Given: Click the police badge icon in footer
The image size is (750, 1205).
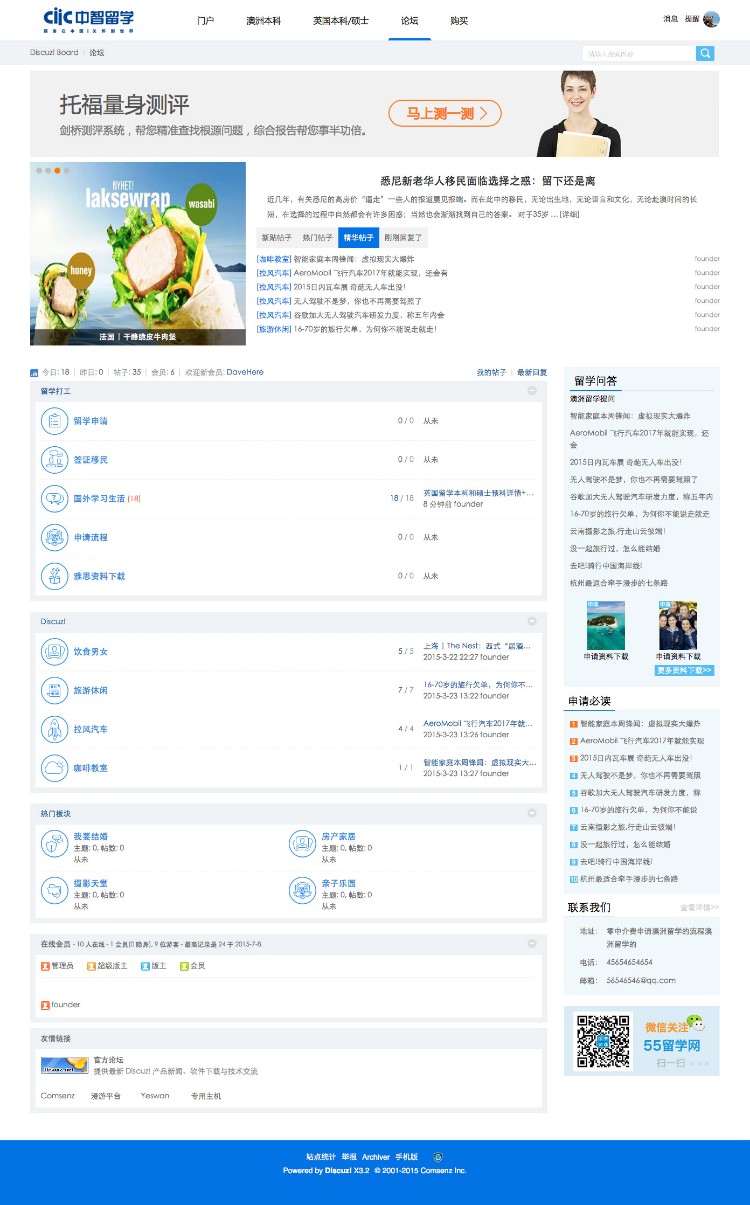Looking at the screenshot, I should pos(437,1156).
